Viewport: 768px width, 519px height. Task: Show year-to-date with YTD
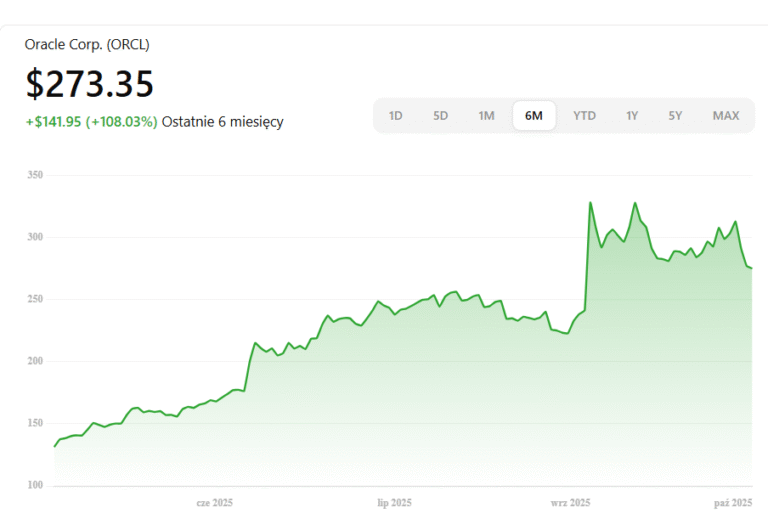[584, 116]
